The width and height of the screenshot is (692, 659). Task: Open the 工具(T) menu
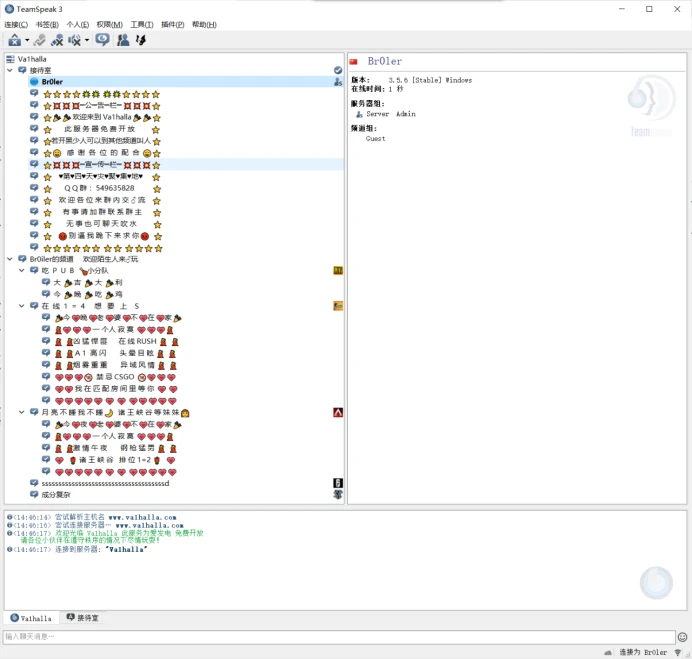pos(142,25)
